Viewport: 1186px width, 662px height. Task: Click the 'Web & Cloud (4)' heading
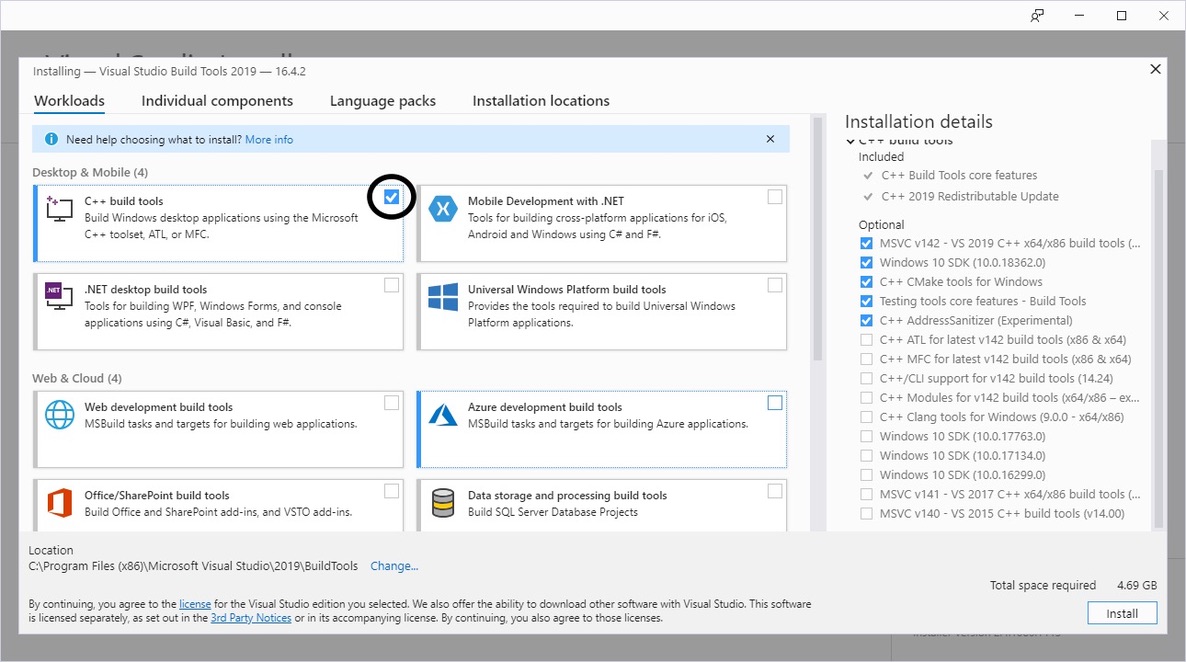(76, 378)
